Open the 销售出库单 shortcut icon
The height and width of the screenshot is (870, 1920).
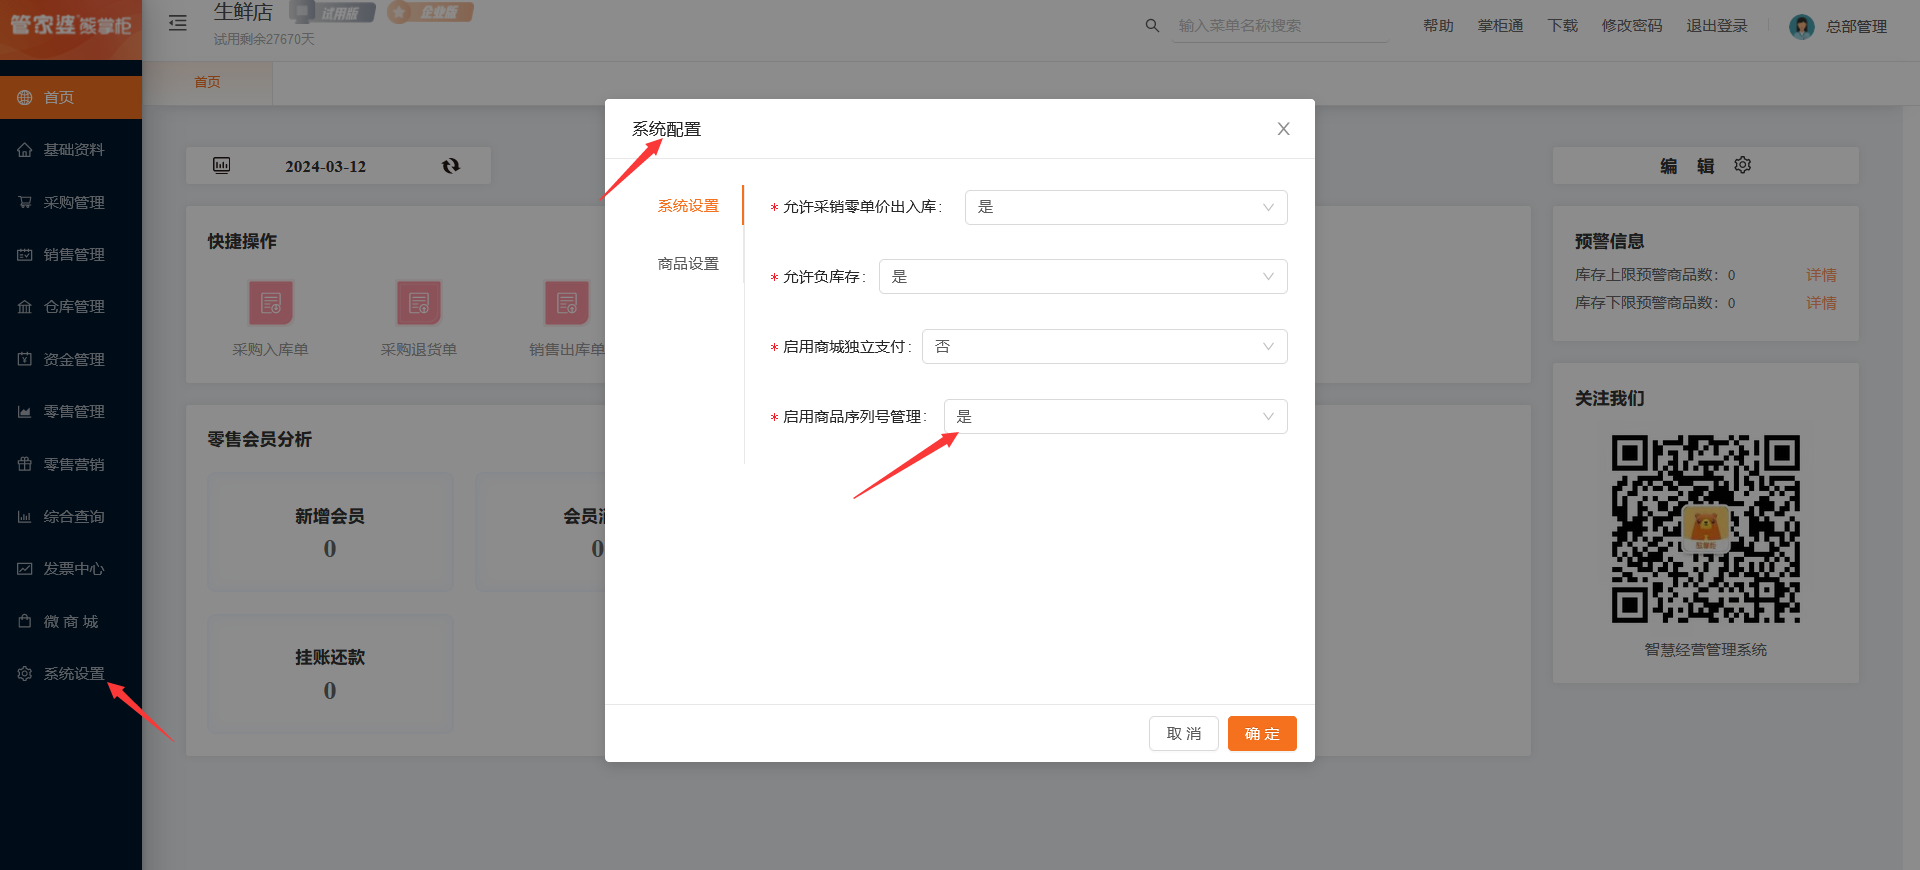[x=567, y=303]
